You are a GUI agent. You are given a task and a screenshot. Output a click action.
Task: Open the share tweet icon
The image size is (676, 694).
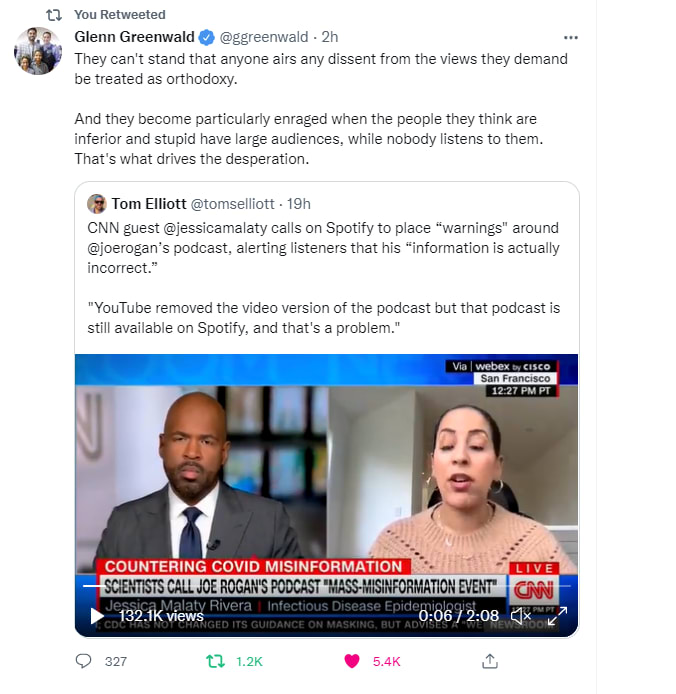pos(490,661)
